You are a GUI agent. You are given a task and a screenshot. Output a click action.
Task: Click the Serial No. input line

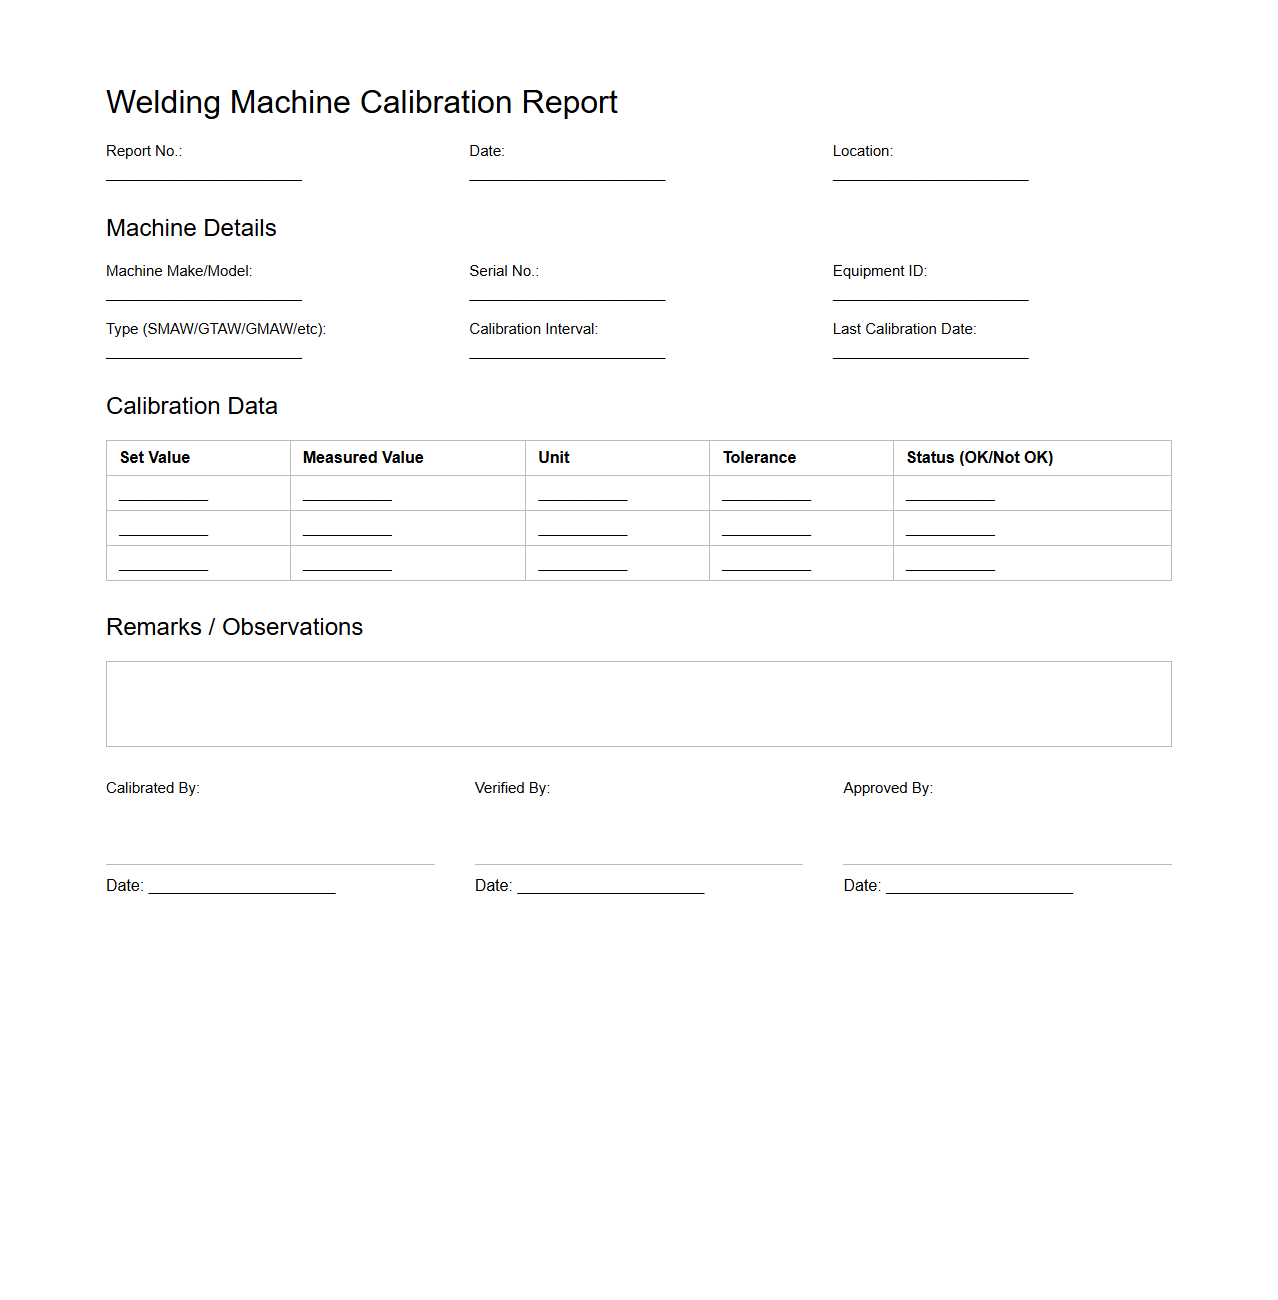[x=566, y=296]
